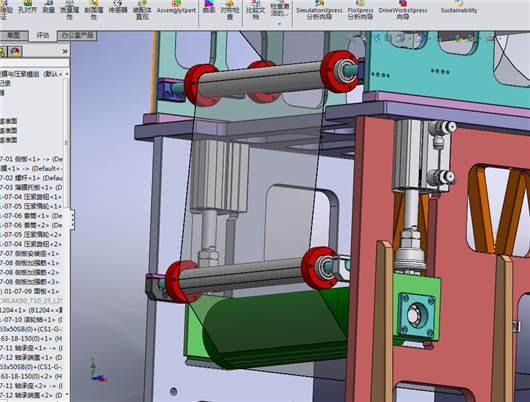The height and width of the screenshot is (402, 530).
Task: Click feature tree scroll-up arrow
Action: (67, 74)
